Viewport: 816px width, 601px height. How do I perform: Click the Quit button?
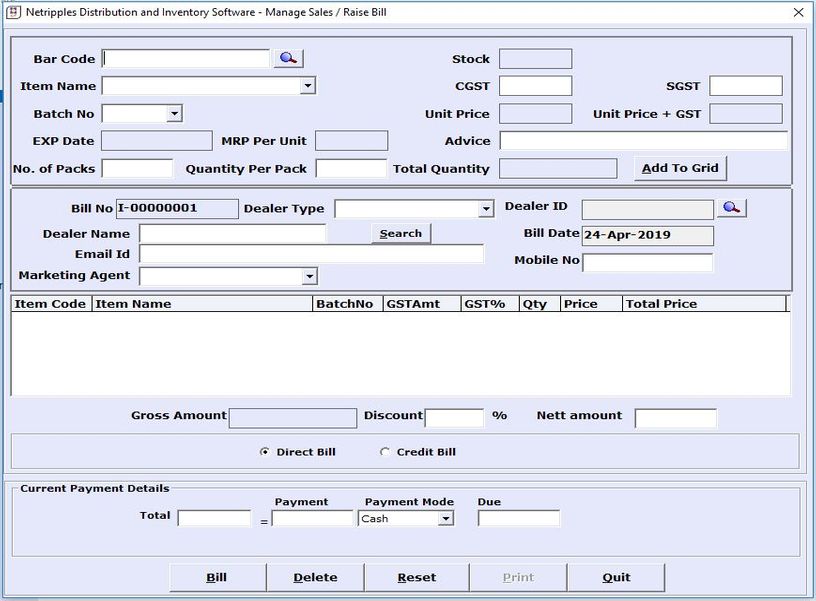coord(616,578)
